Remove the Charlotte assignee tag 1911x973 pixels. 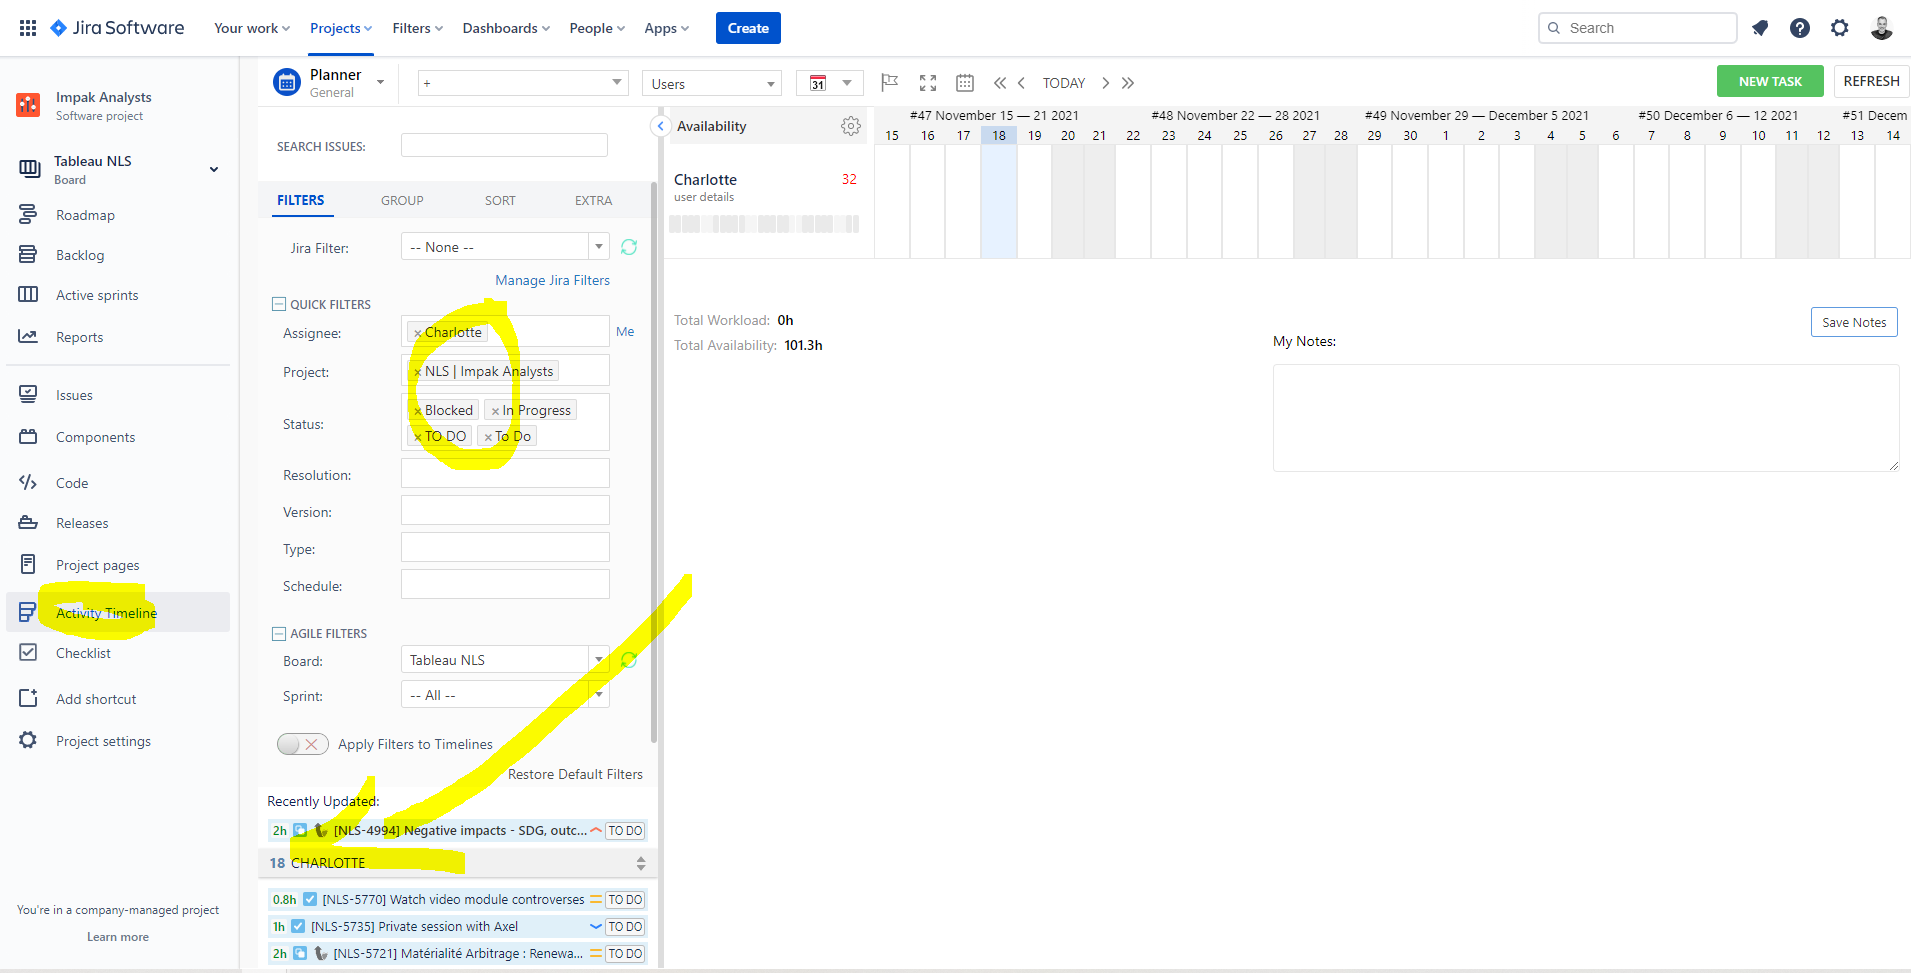click(x=418, y=333)
